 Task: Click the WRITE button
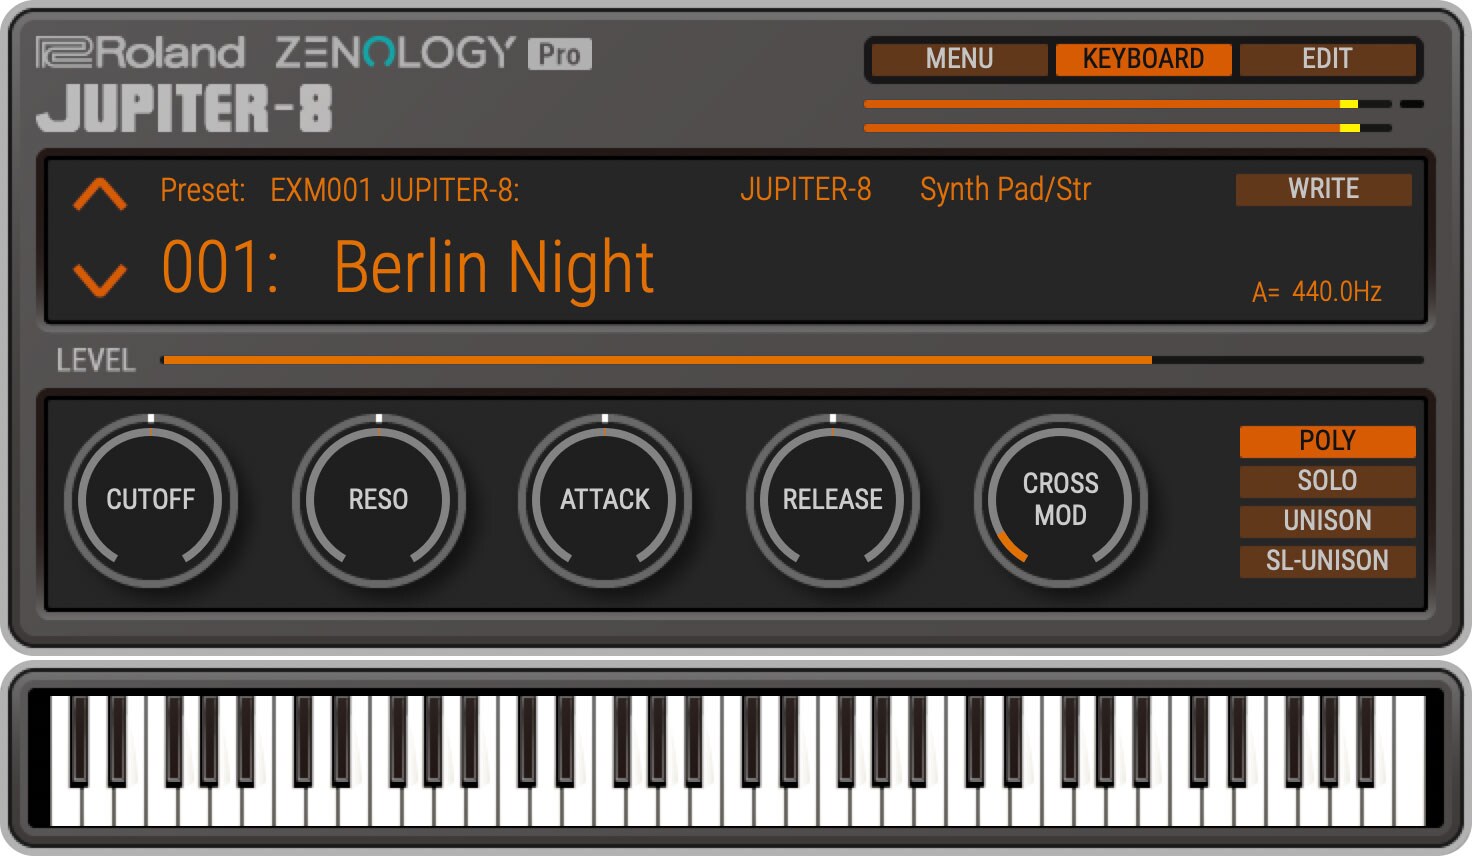[x=1323, y=189]
